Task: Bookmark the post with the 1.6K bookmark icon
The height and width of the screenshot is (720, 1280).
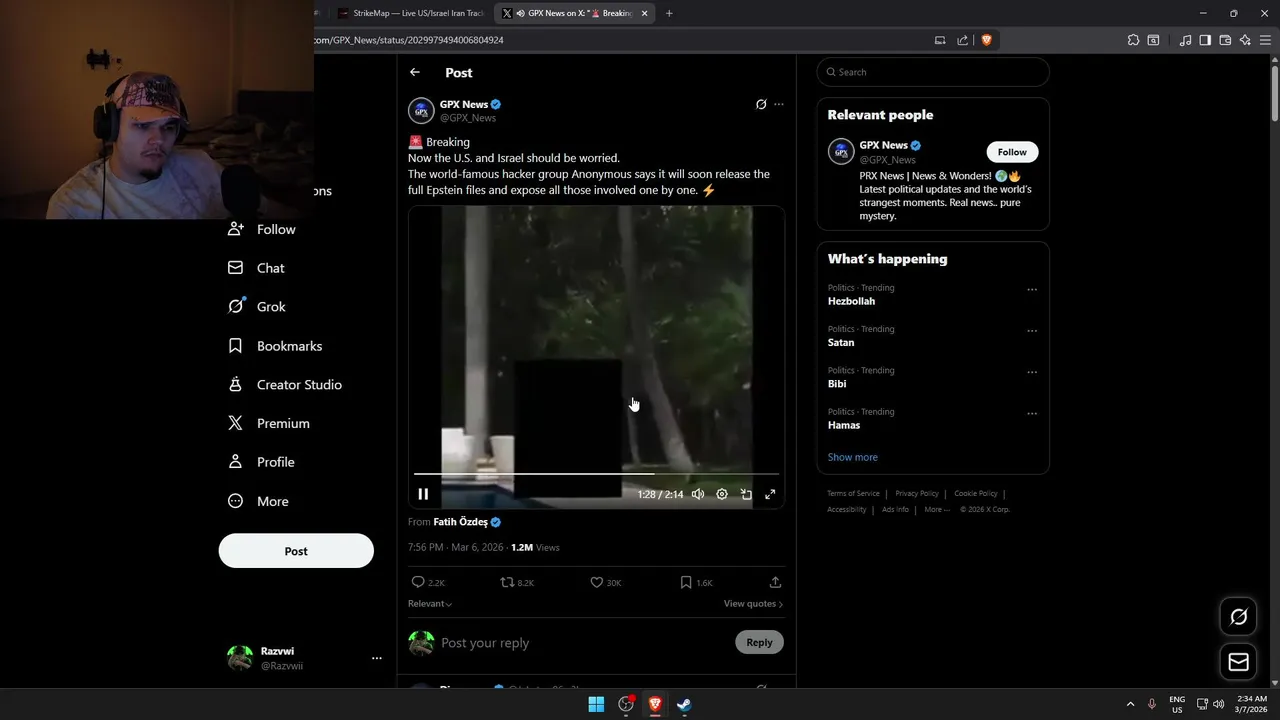Action: [x=696, y=582]
